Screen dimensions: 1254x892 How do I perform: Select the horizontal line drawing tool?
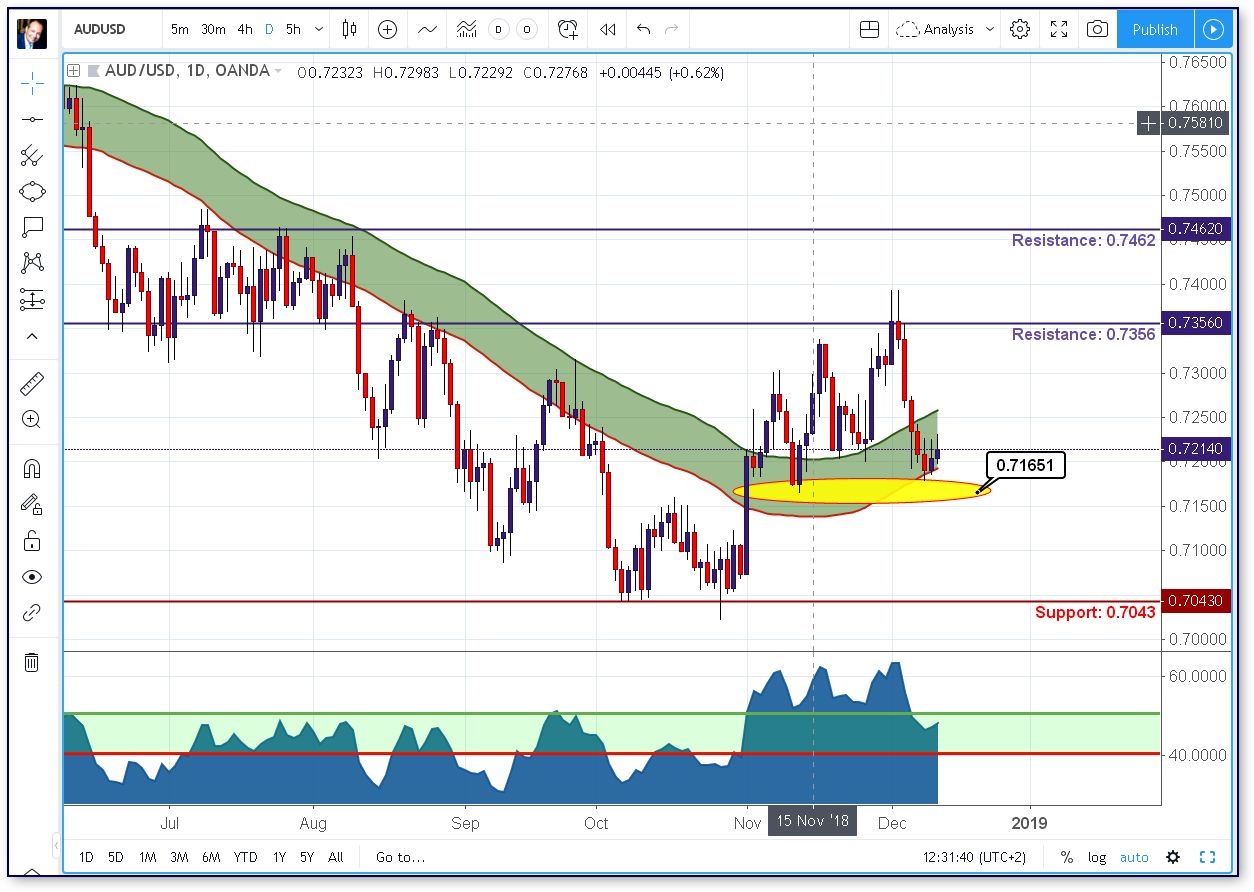click(x=32, y=119)
